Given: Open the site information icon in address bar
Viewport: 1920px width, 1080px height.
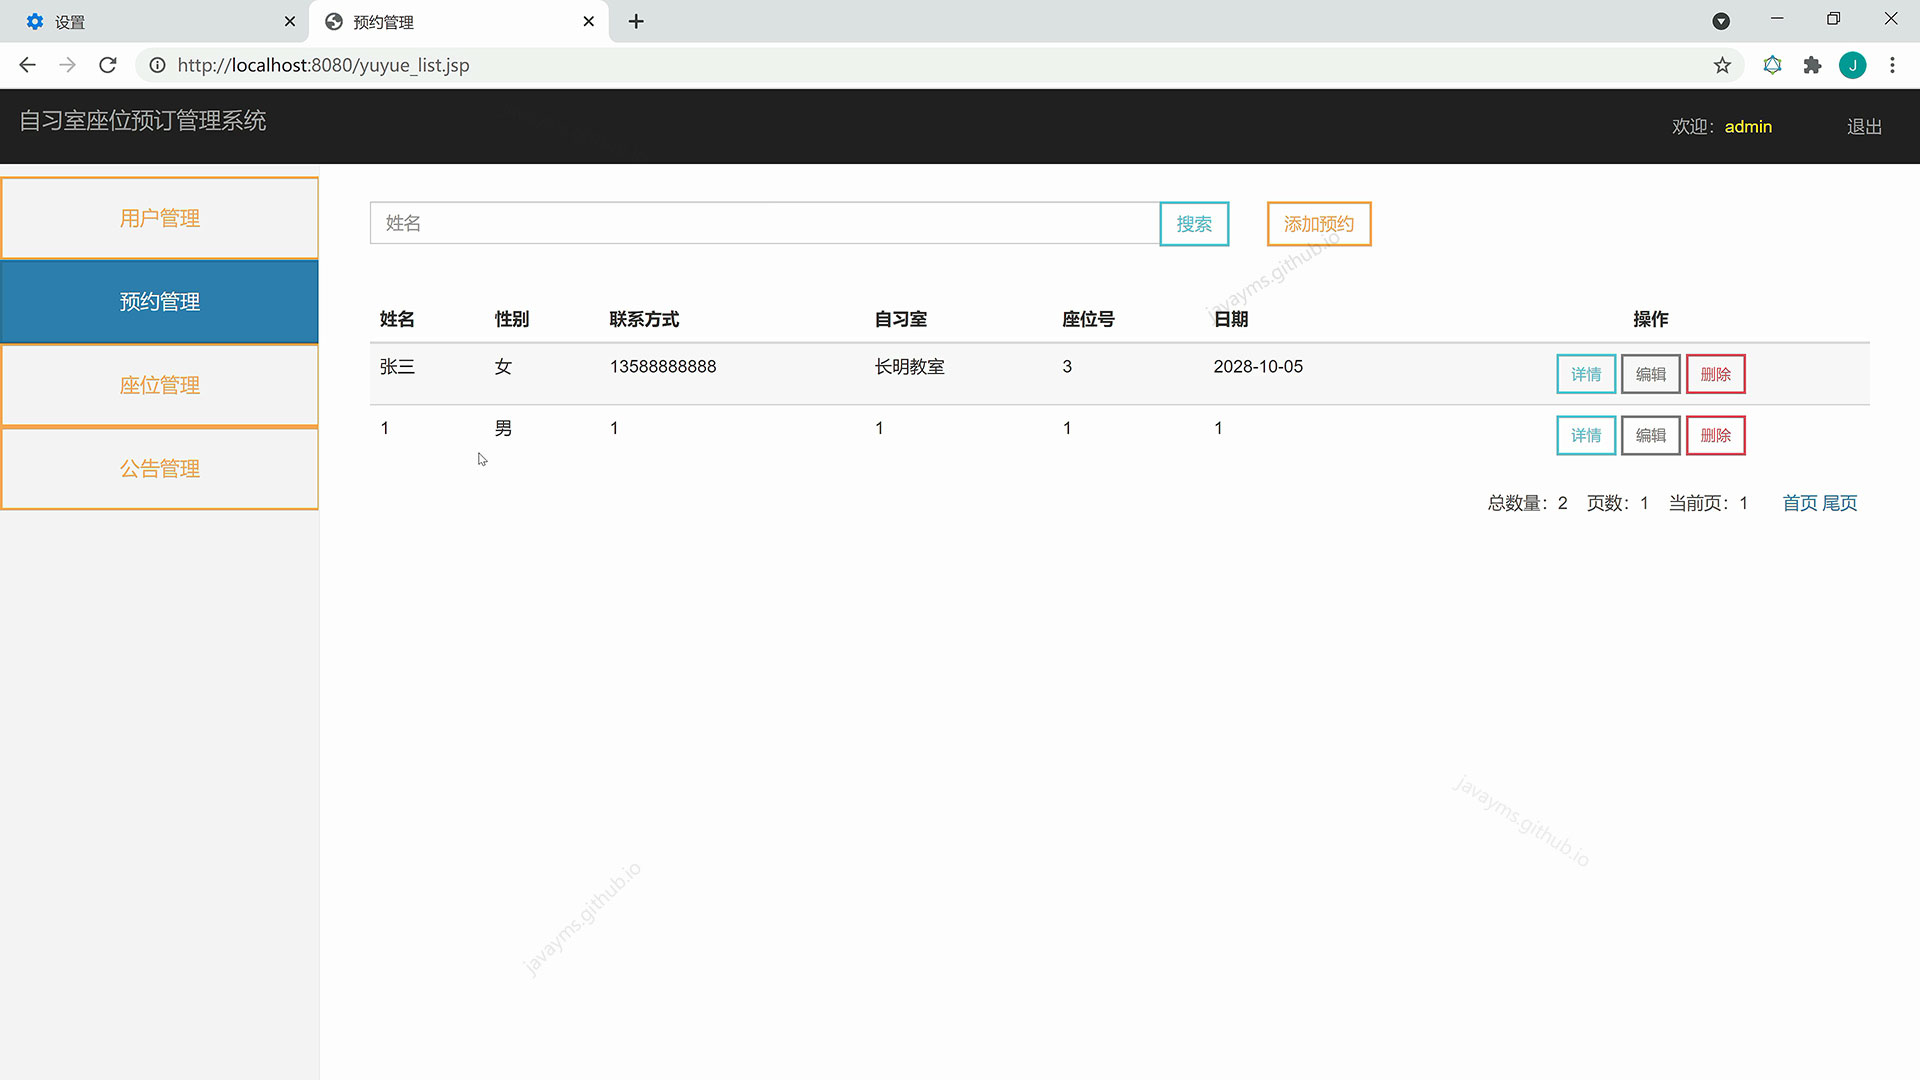Looking at the screenshot, I should [157, 65].
